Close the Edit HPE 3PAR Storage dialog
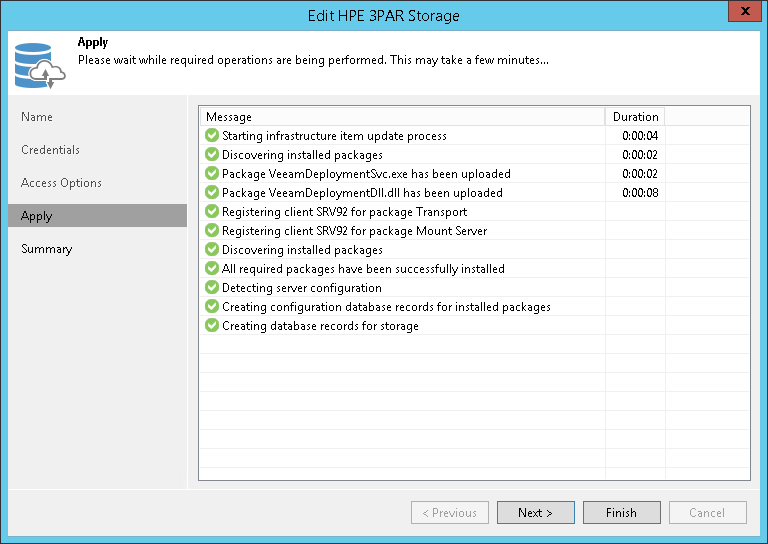This screenshot has width=768, height=544. click(741, 15)
